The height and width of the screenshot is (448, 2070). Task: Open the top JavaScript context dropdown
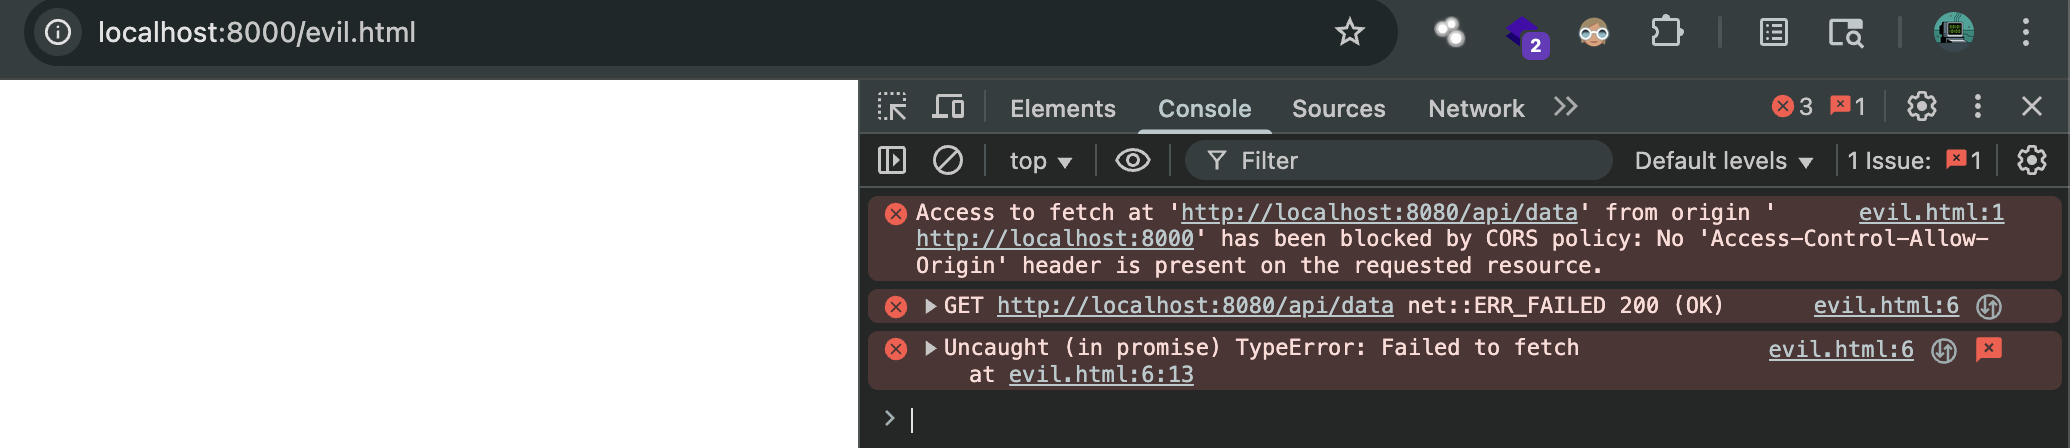click(1040, 161)
